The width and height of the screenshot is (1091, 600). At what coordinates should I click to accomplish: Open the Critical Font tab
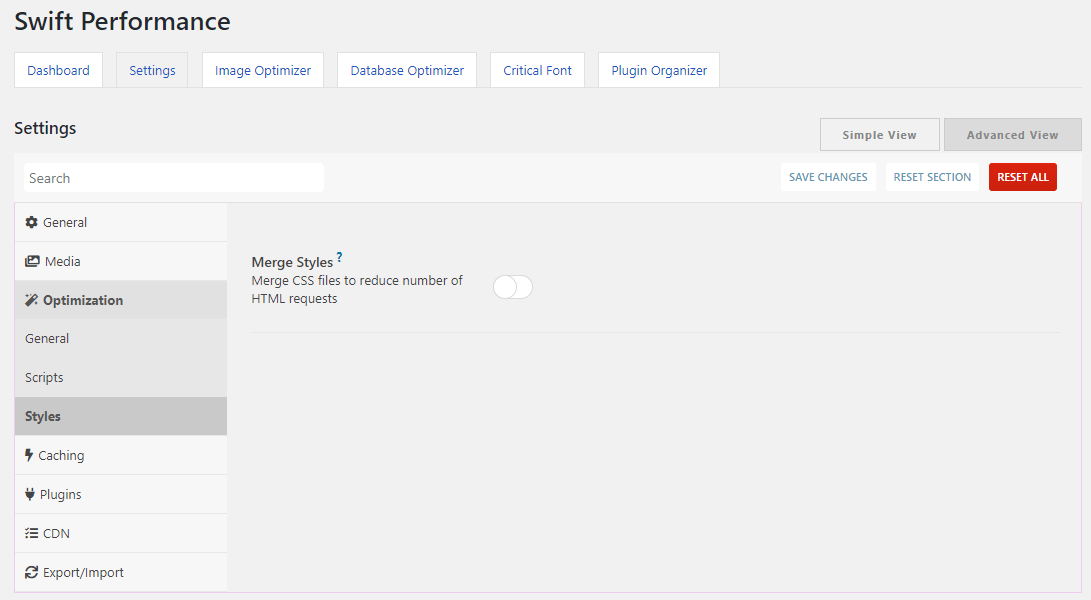(537, 70)
